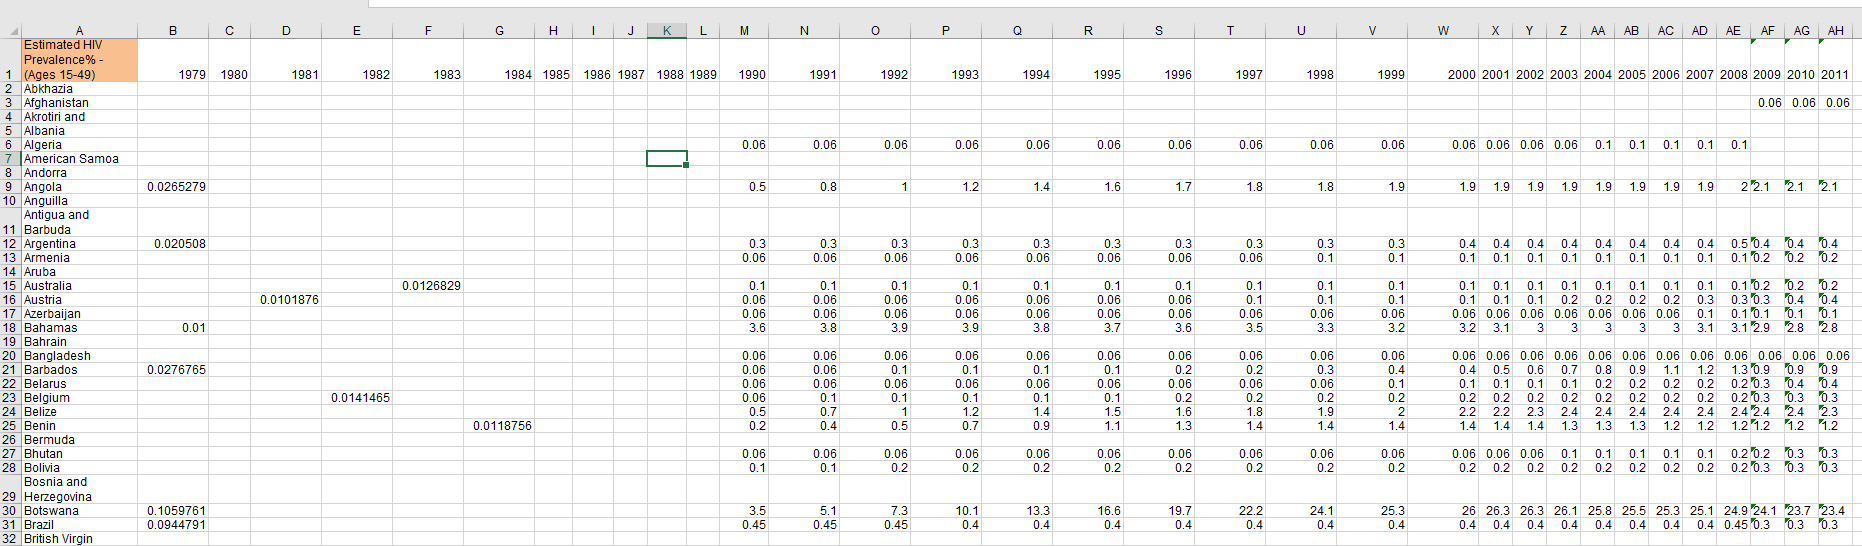Click Botswana 1997 value 22.2

[x=1230, y=511]
